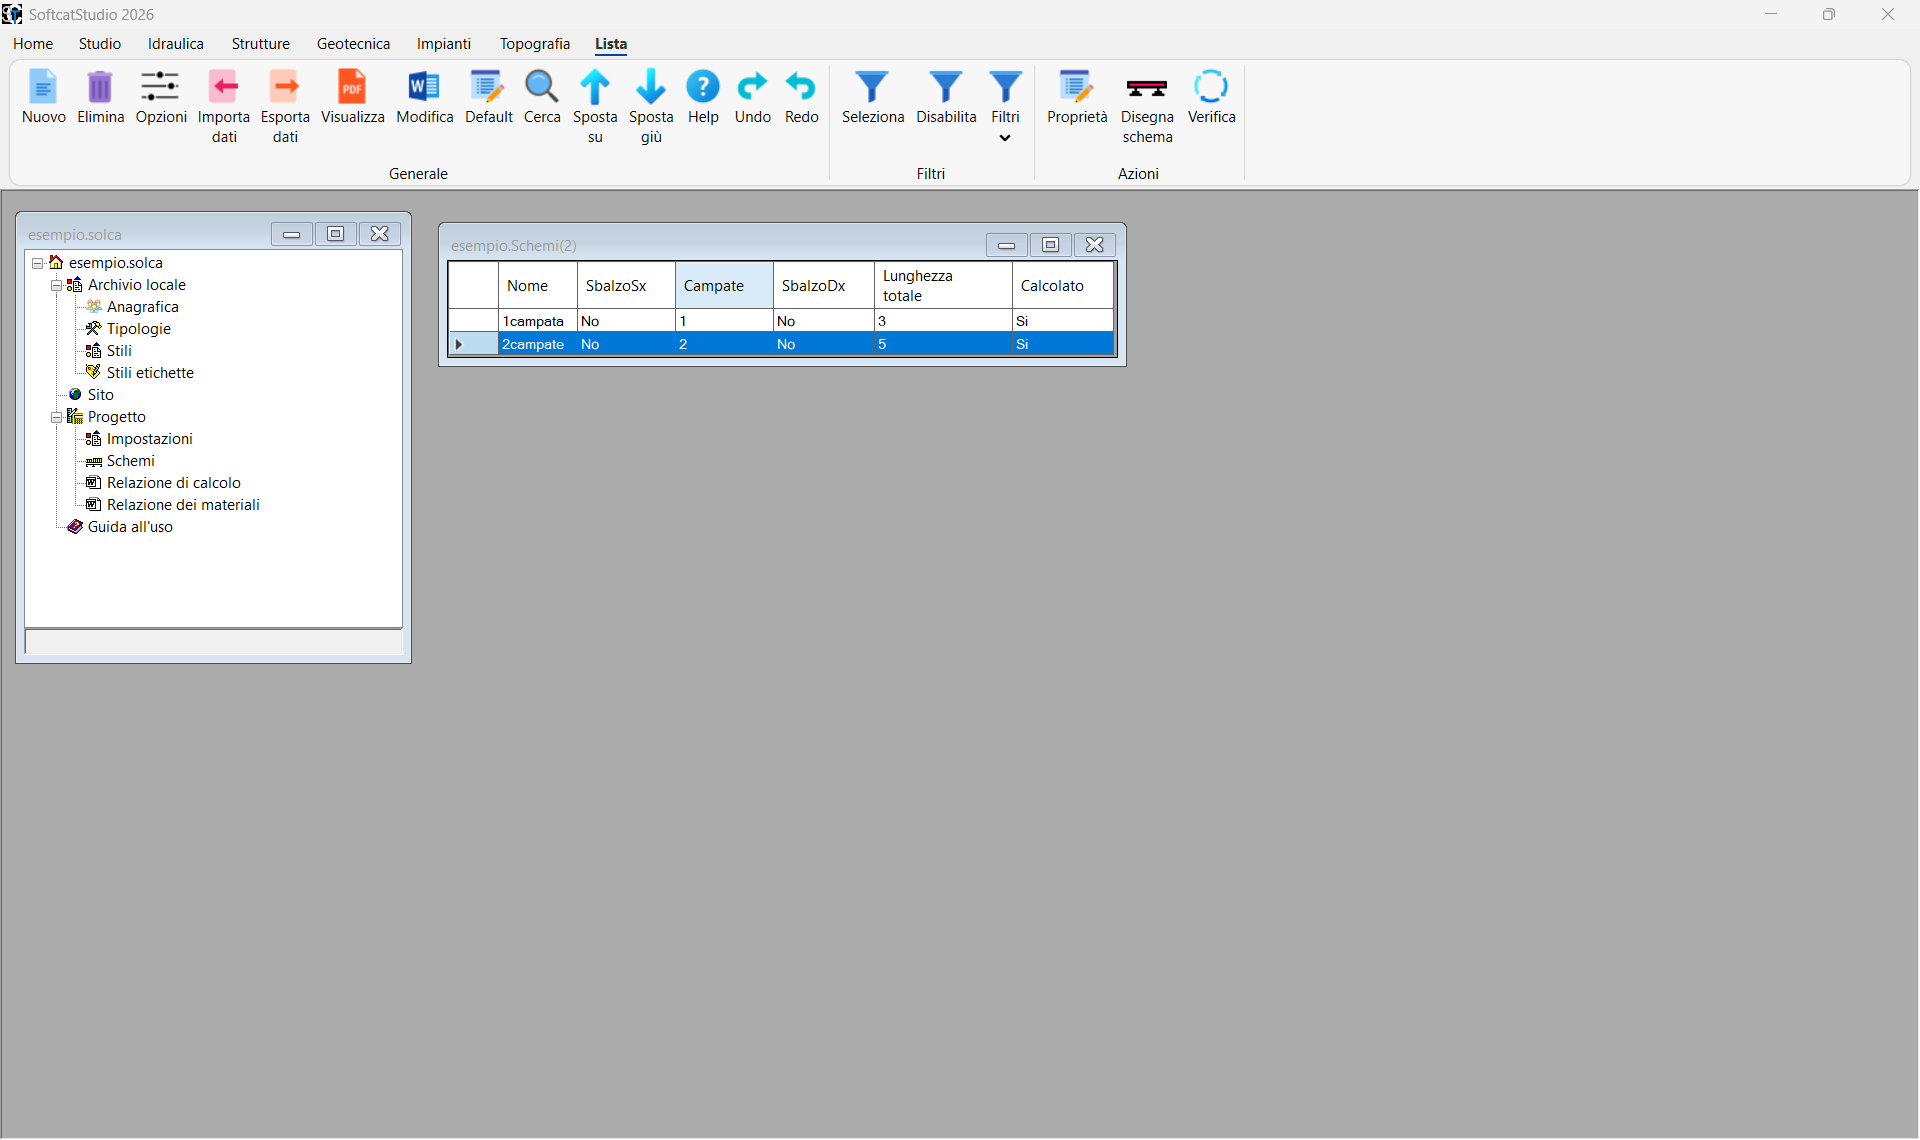
Task: Click Calcolato Si cell in 1campata row
Action: tap(1063, 321)
